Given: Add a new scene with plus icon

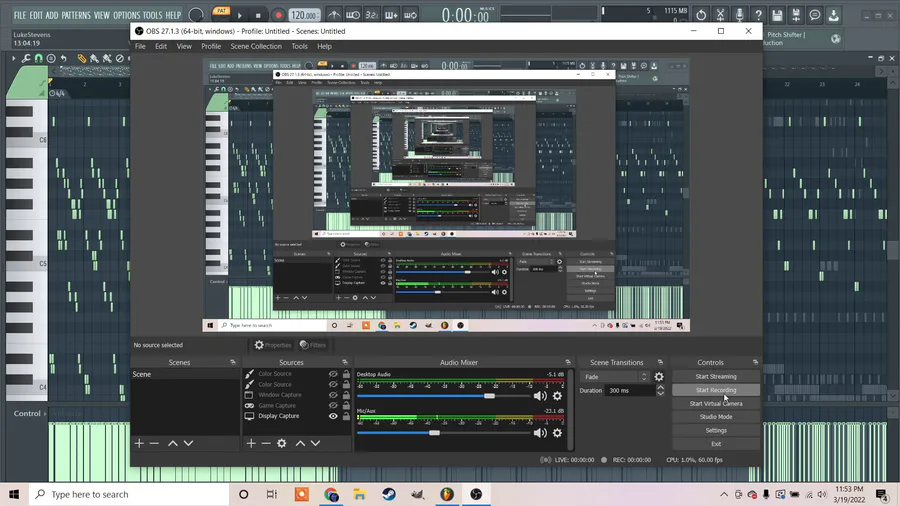Looking at the screenshot, I should pyautogui.click(x=139, y=443).
